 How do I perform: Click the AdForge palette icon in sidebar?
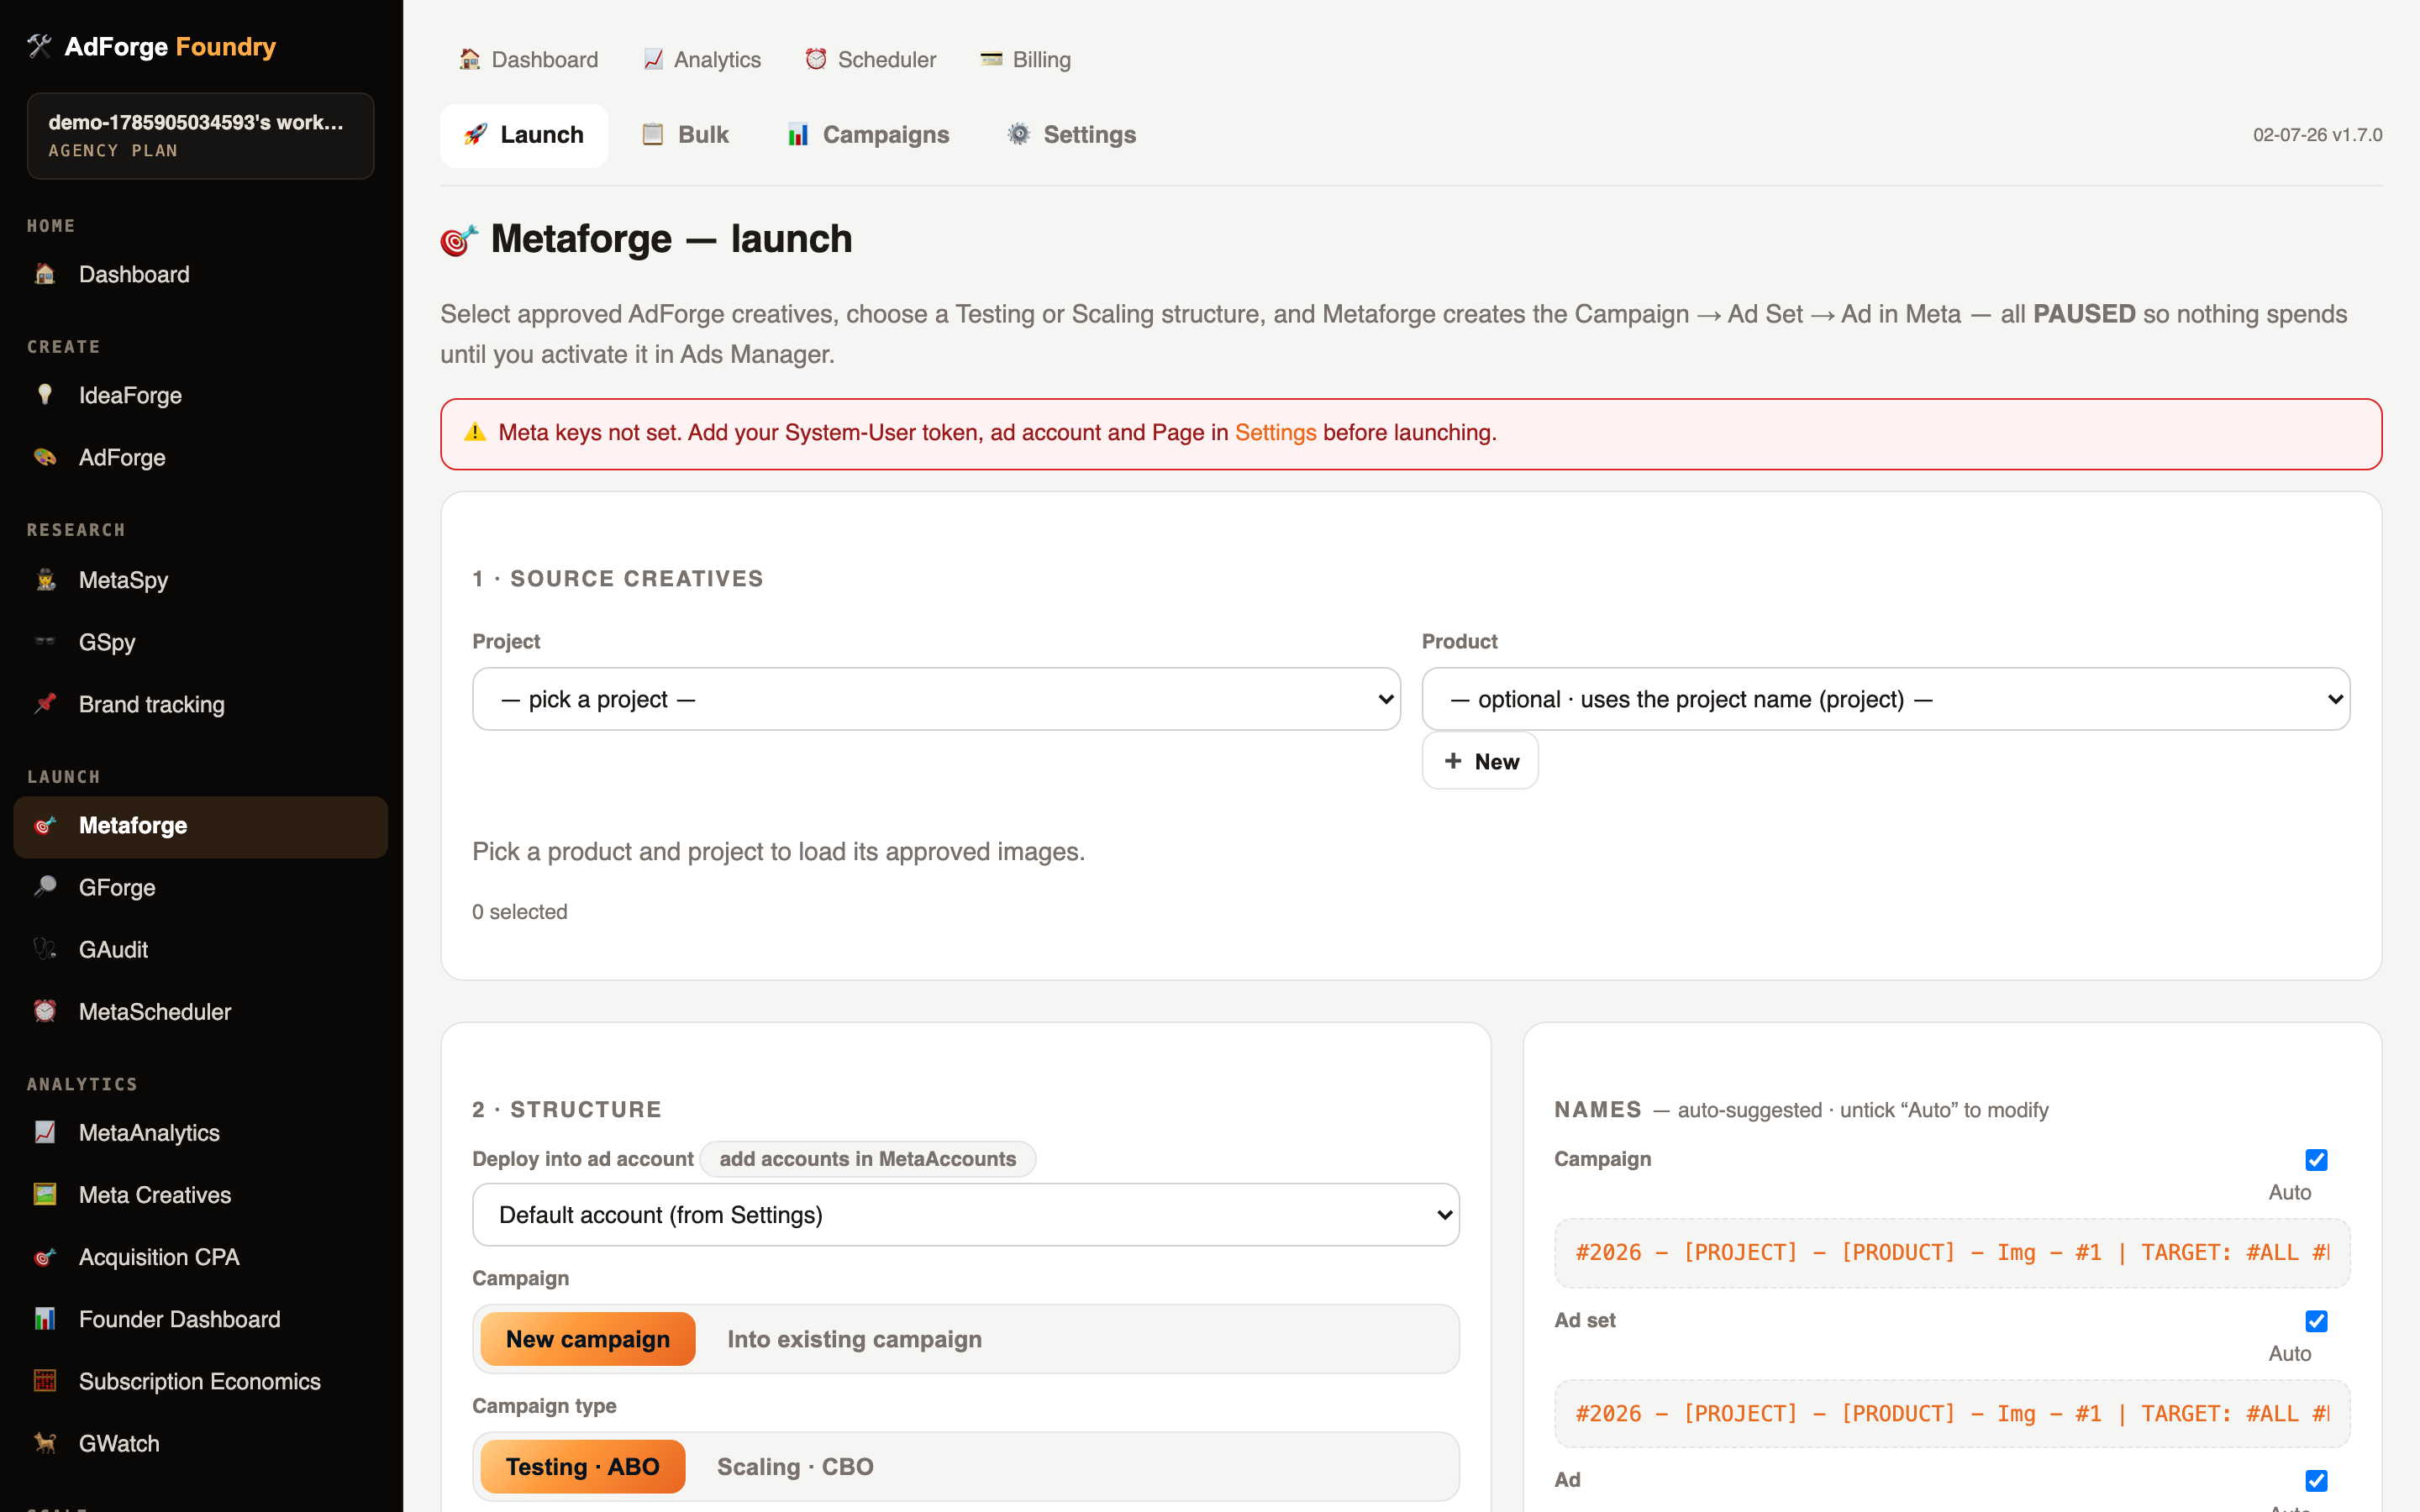click(x=45, y=457)
